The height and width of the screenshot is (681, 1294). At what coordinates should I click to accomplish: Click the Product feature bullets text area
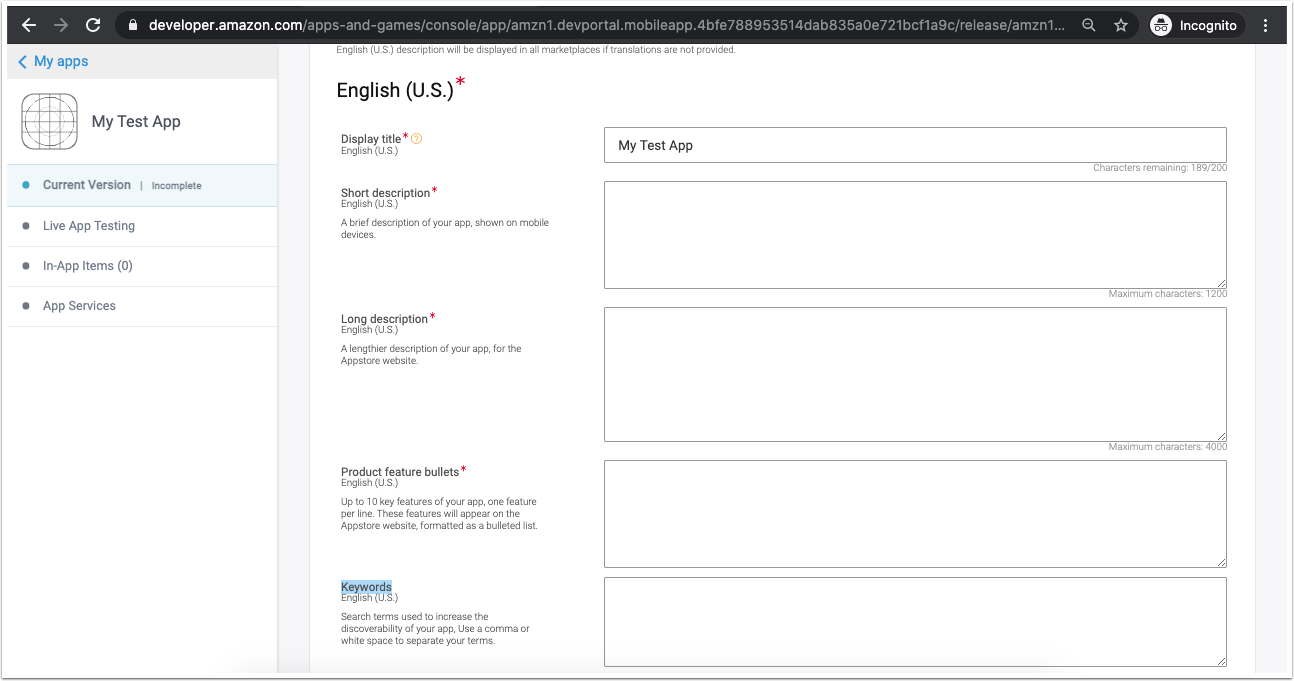coord(915,514)
